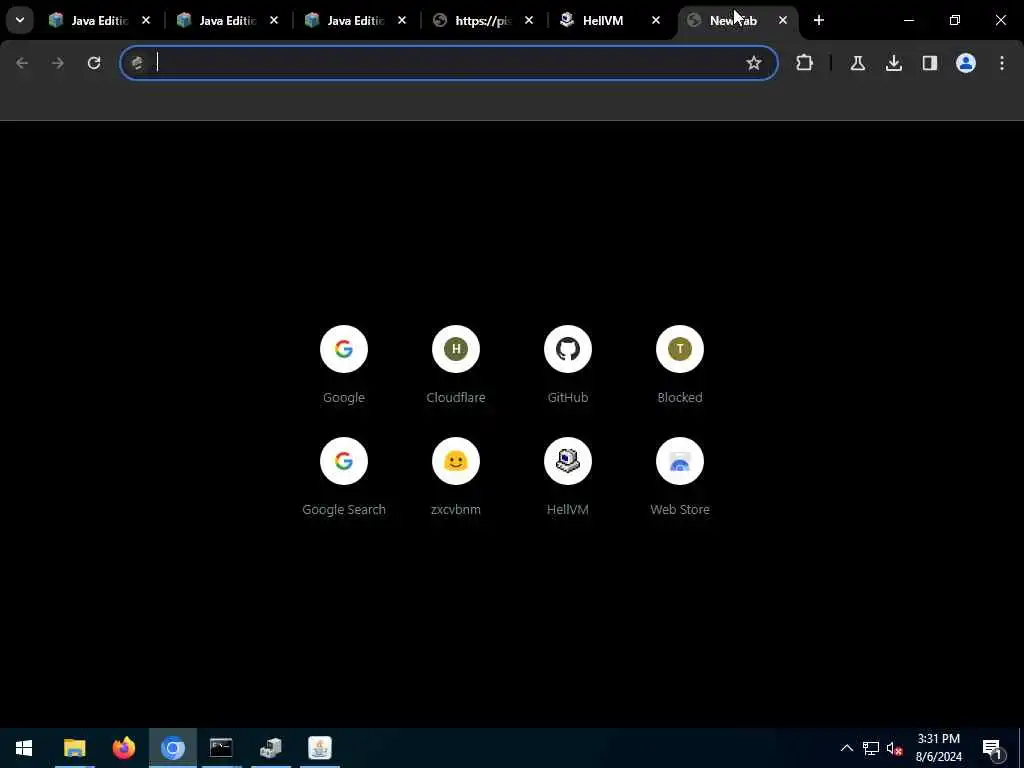Switch to the second Java Edition tab
The image size is (1024, 768).
click(x=227, y=21)
